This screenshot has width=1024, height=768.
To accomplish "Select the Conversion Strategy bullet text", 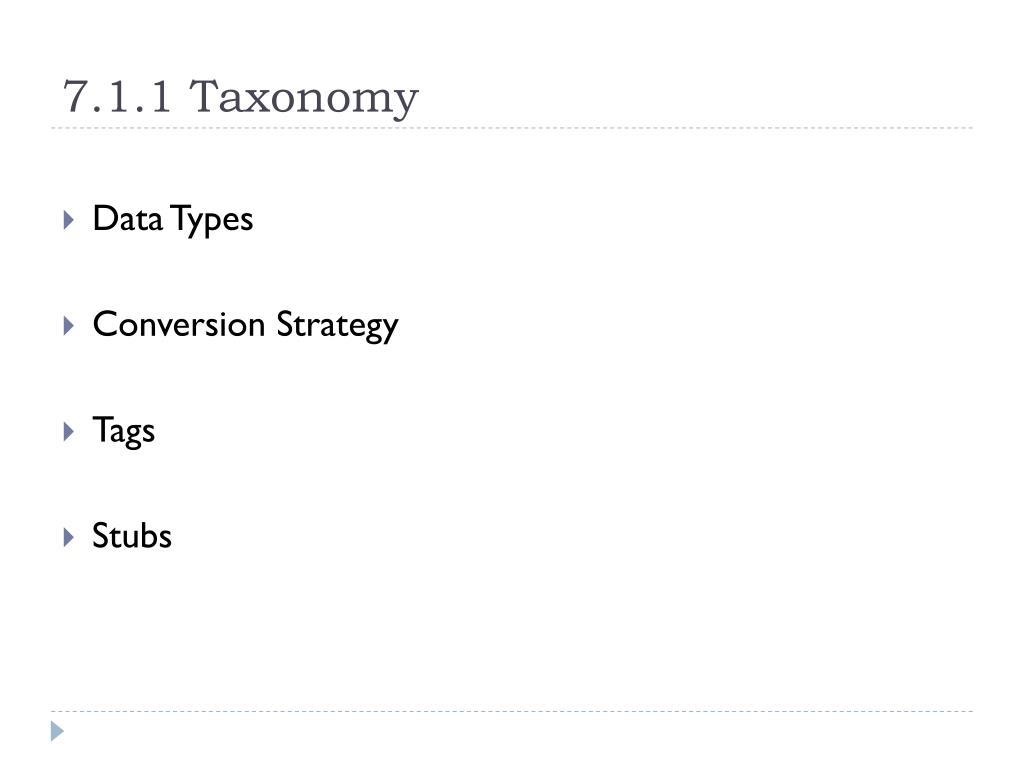I will (x=245, y=326).
